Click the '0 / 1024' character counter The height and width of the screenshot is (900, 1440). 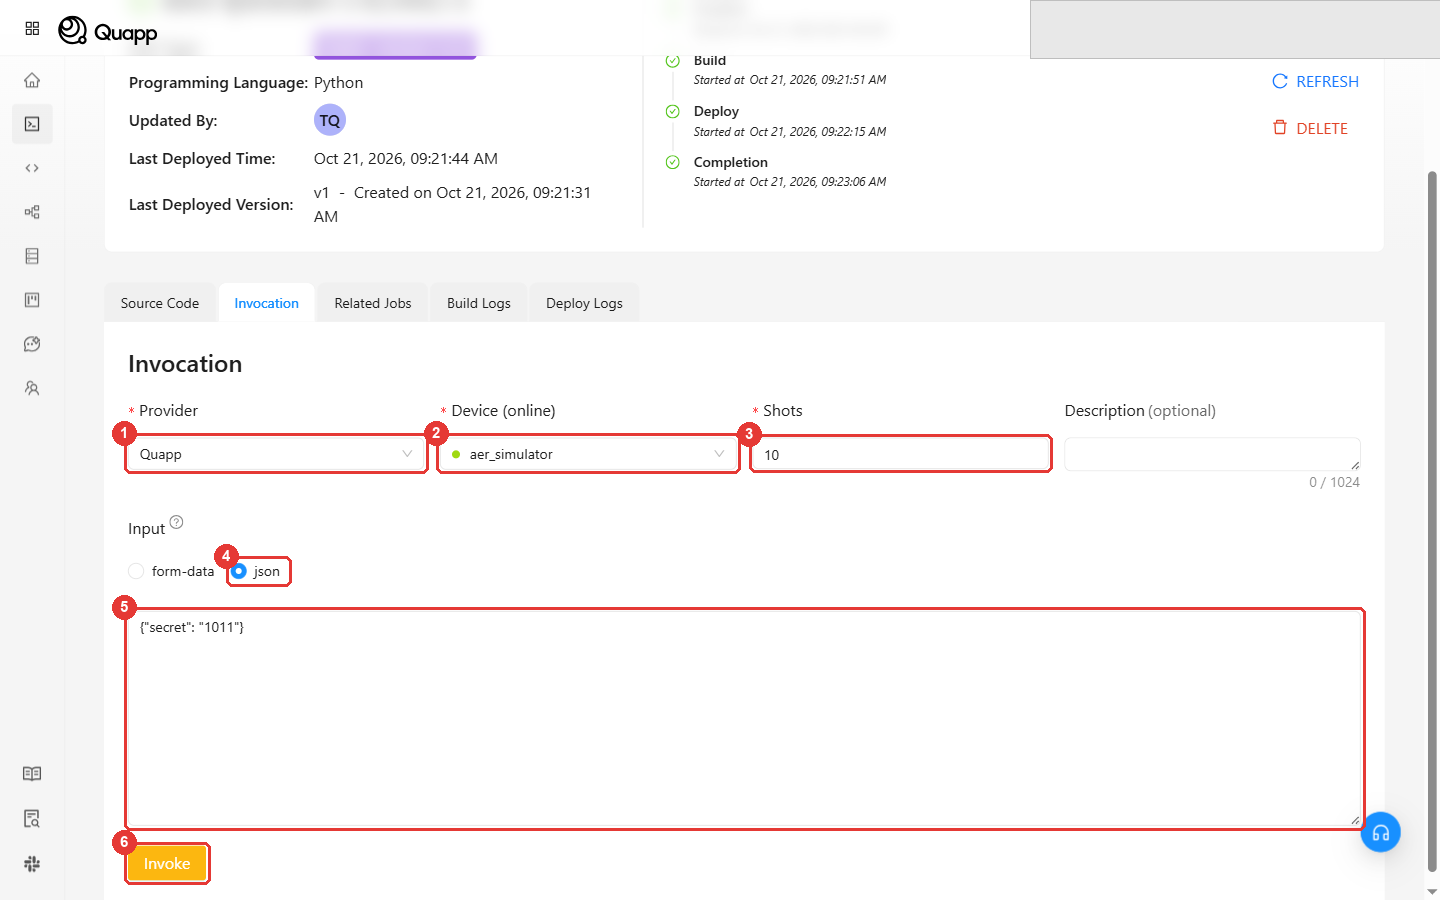[x=1334, y=482]
